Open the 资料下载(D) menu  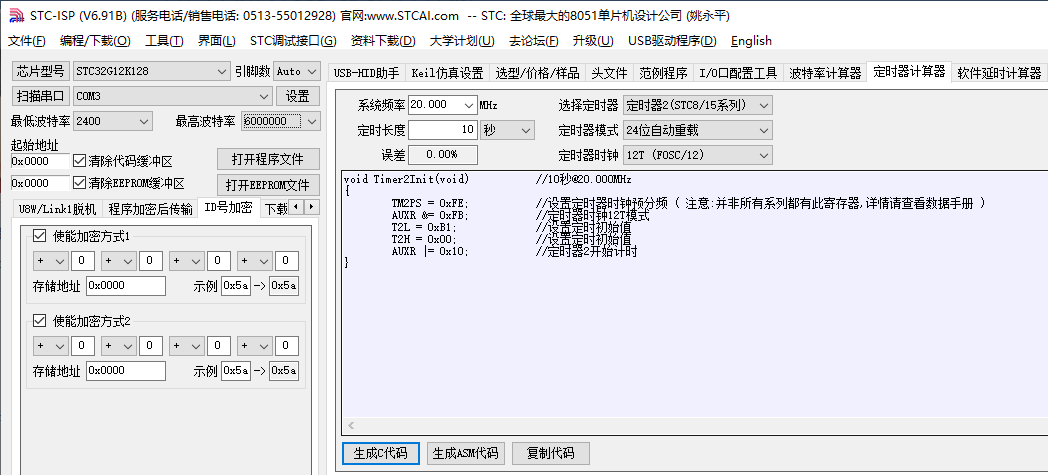(383, 41)
